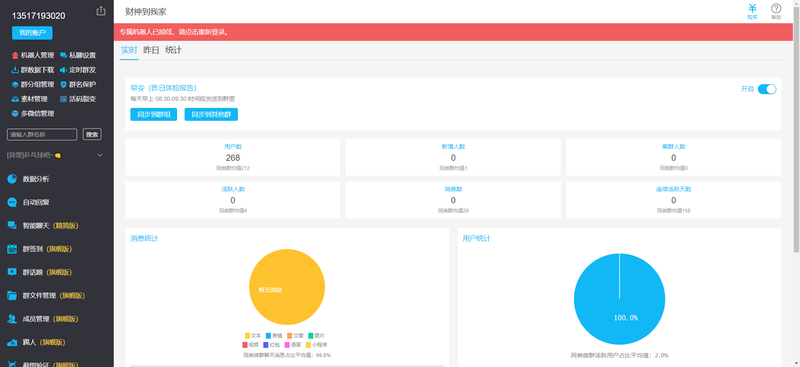Toggle the 文章 orange legend swatch
Viewport: 800px width, 367px height.
point(289,336)
